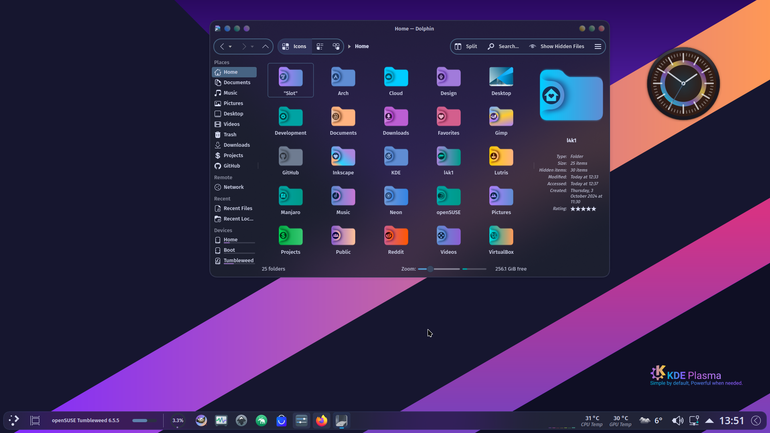Select the "Slot" folder icon

pos(291,78)
